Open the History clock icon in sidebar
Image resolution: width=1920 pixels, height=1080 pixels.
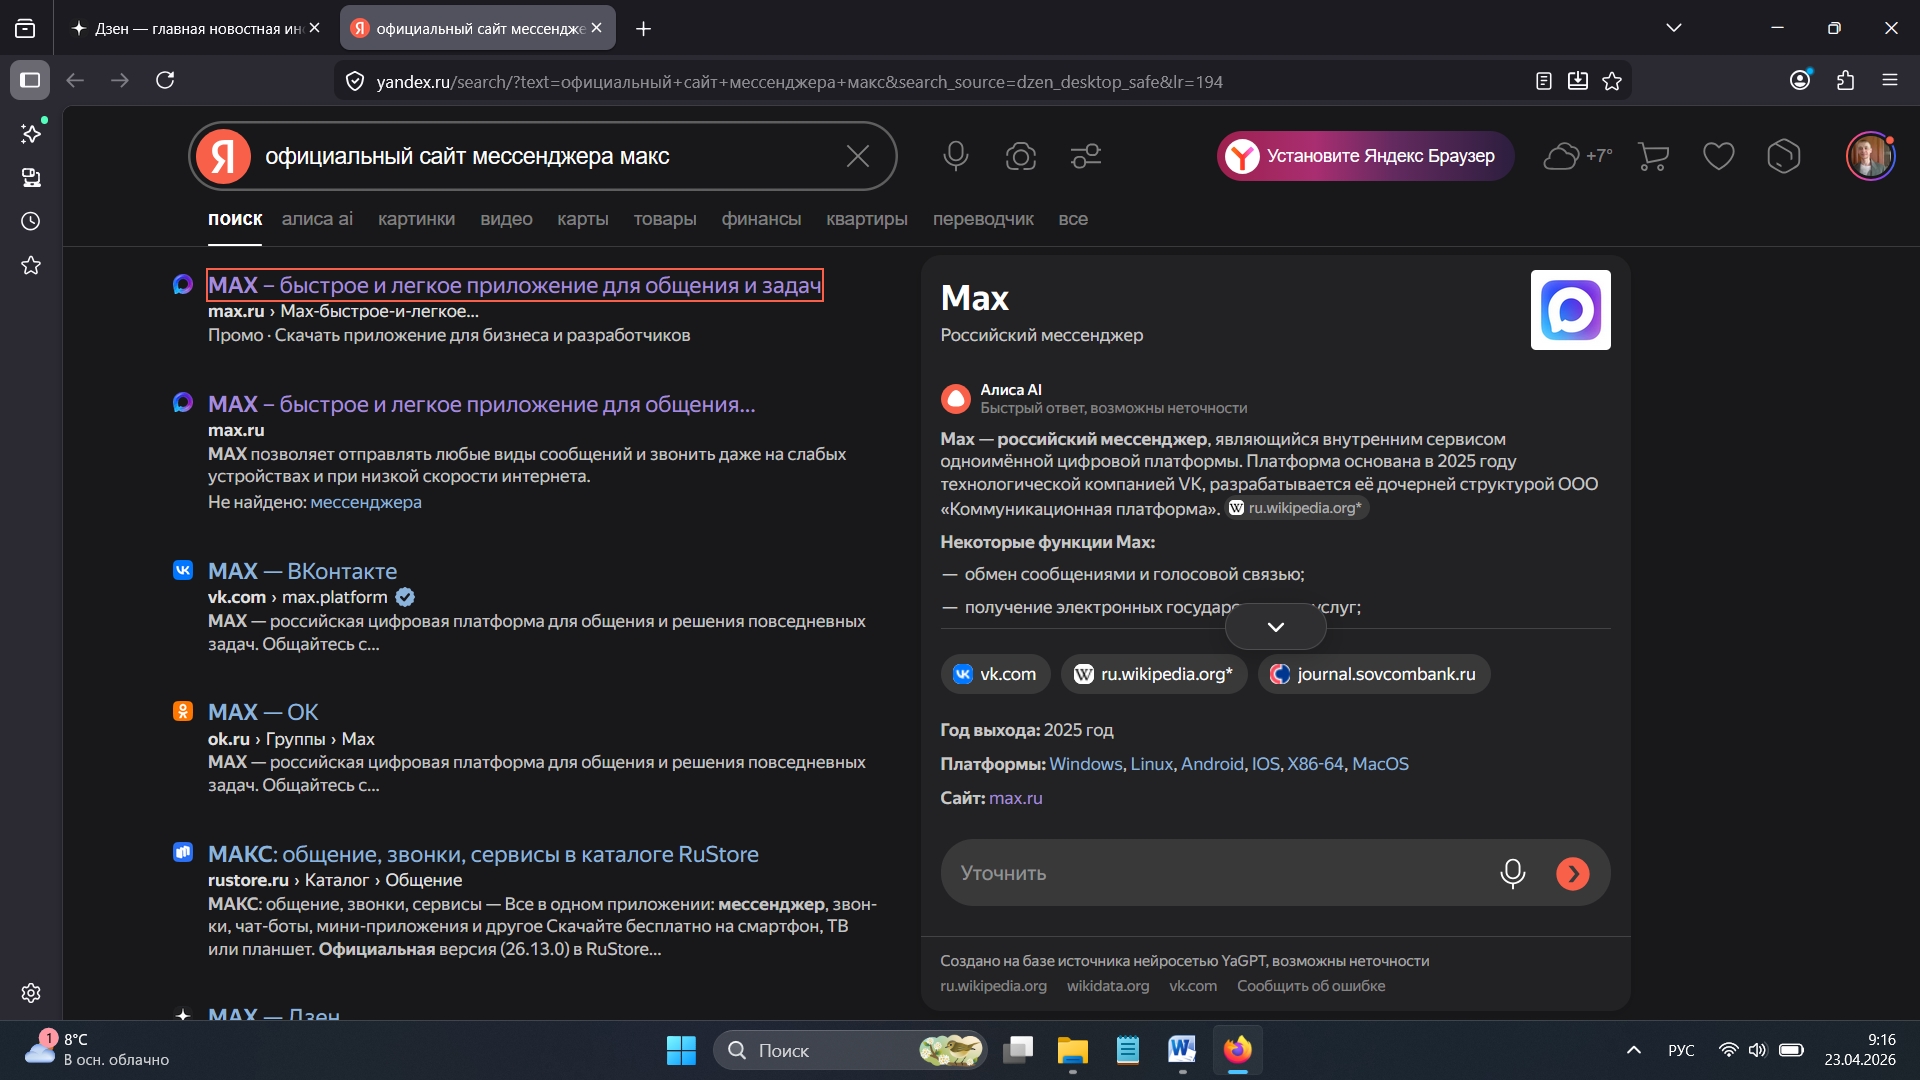[x=31, y=221]
